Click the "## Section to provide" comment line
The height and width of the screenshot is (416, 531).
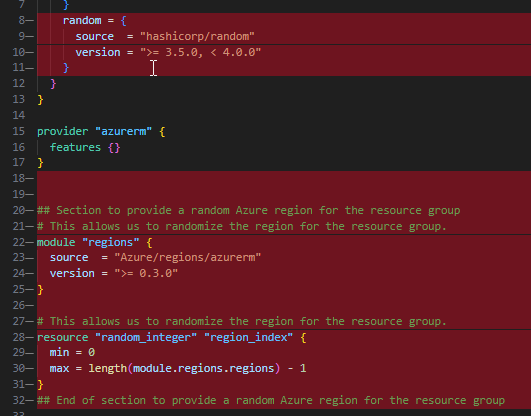click(x=249, y=210)
